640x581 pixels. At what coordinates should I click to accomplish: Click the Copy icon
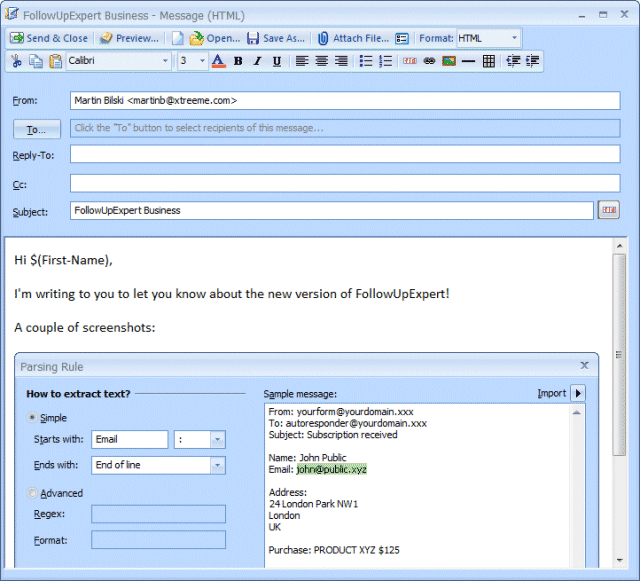(x=36, y=61)
